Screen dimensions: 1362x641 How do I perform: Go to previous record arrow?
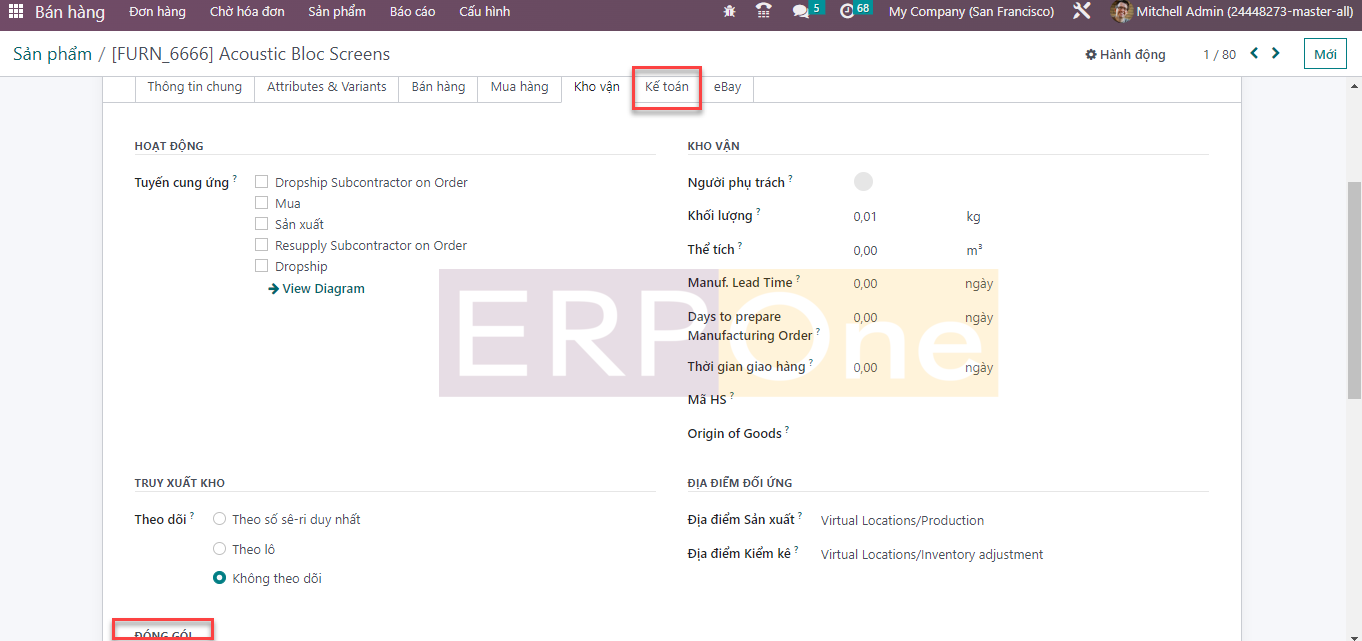pyautogui.click(x=1254, y=54)
